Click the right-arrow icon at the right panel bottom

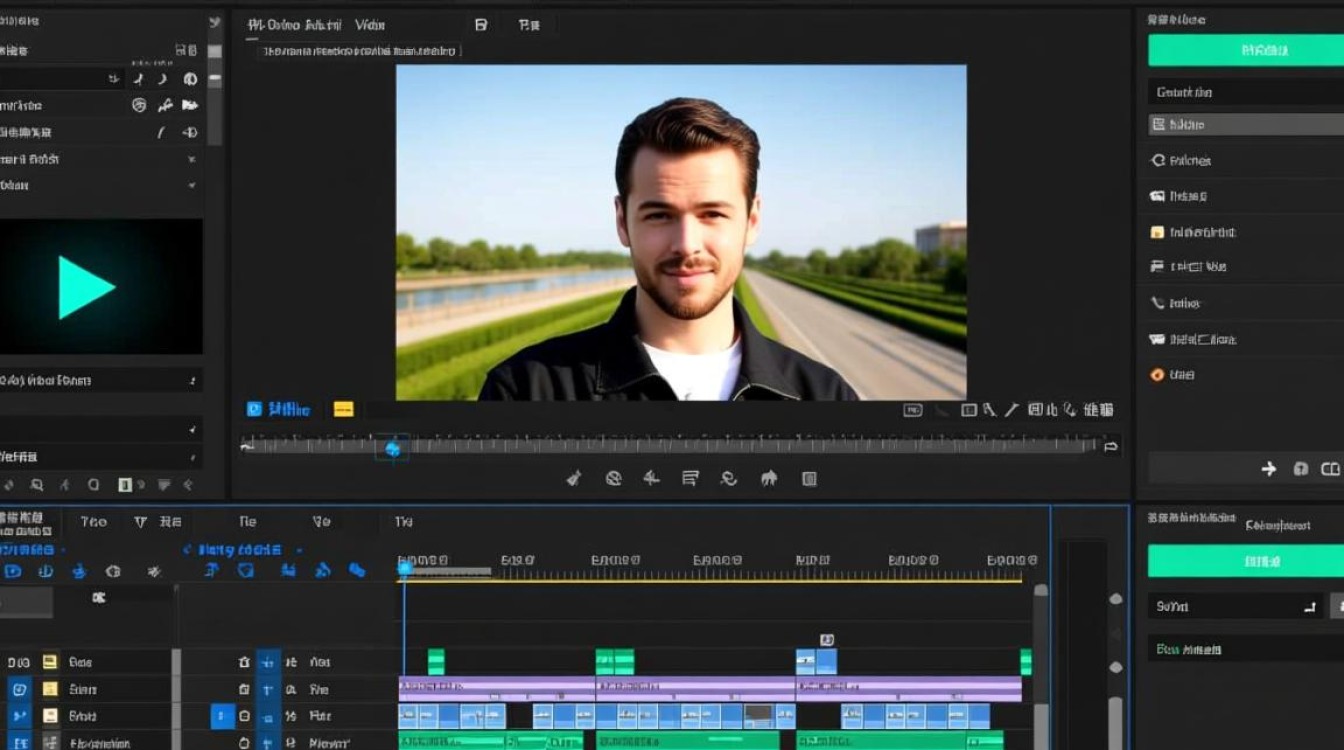tap(1268, 468)
